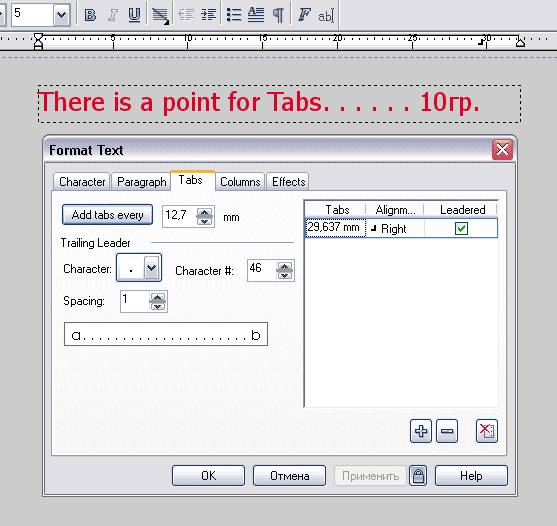Switch to the Columns tab

pyautogui.click(x=240, y=182)
